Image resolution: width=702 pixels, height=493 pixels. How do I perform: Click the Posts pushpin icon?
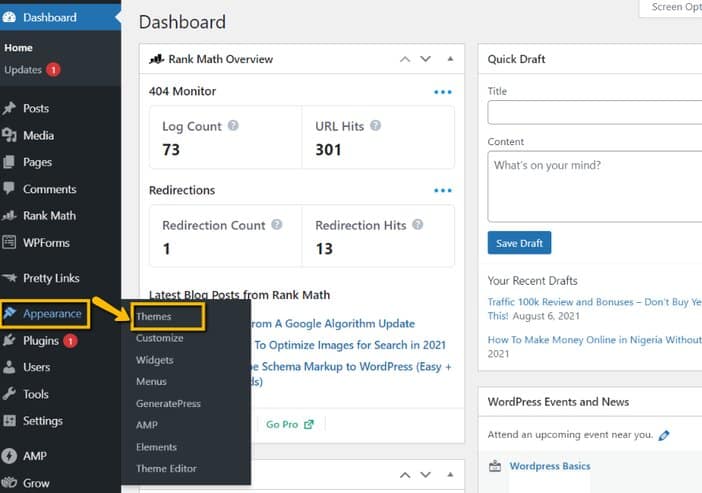pos(9,108)
